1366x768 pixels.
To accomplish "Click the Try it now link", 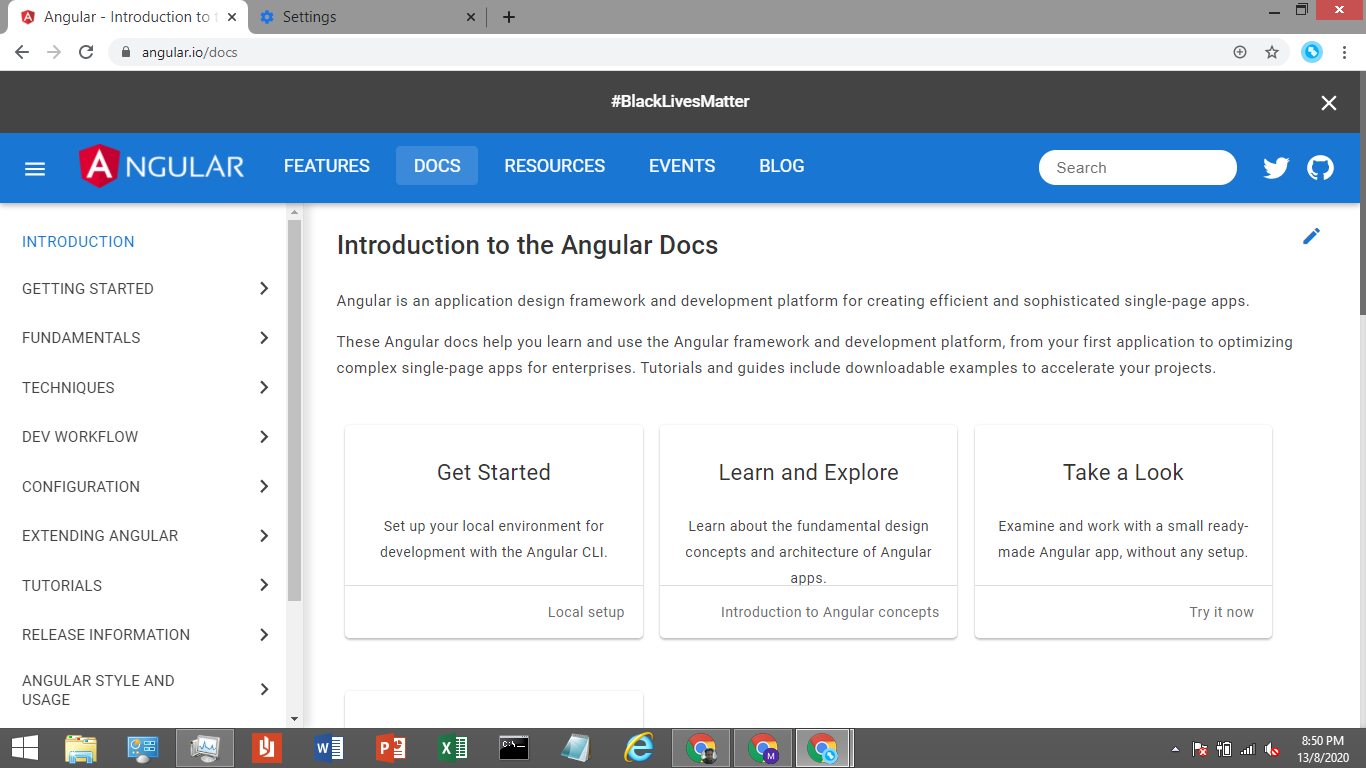I will pos(1221,611).
